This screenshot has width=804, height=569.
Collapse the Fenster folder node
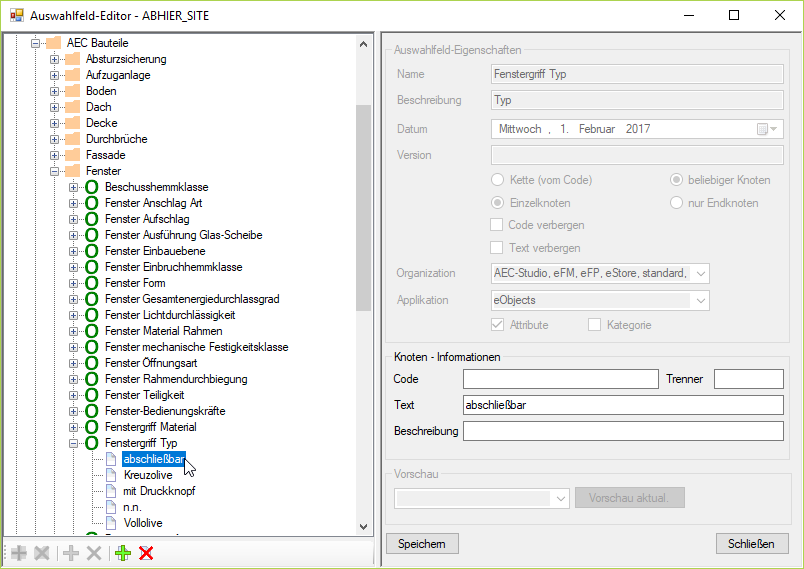coord(54,171)
